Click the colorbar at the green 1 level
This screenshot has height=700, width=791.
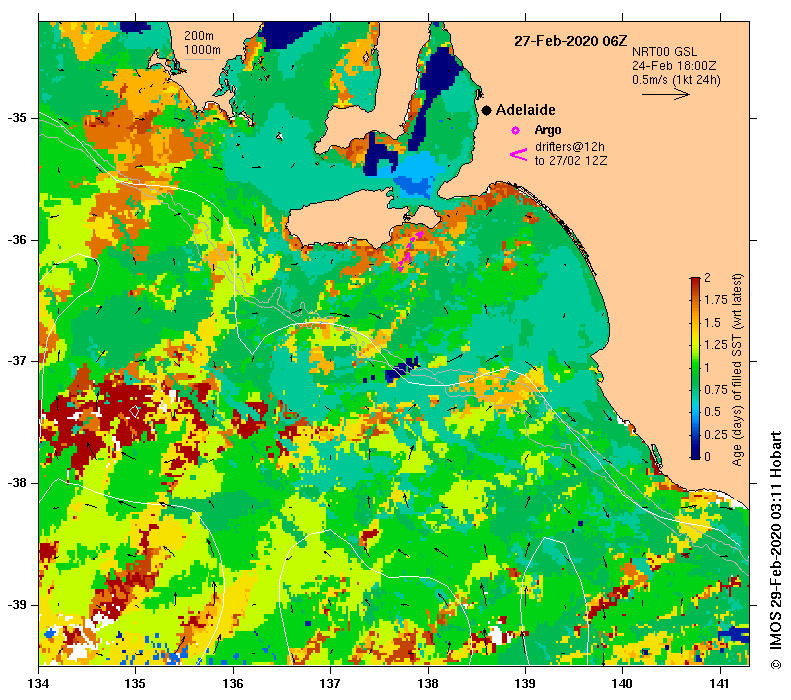695,368
